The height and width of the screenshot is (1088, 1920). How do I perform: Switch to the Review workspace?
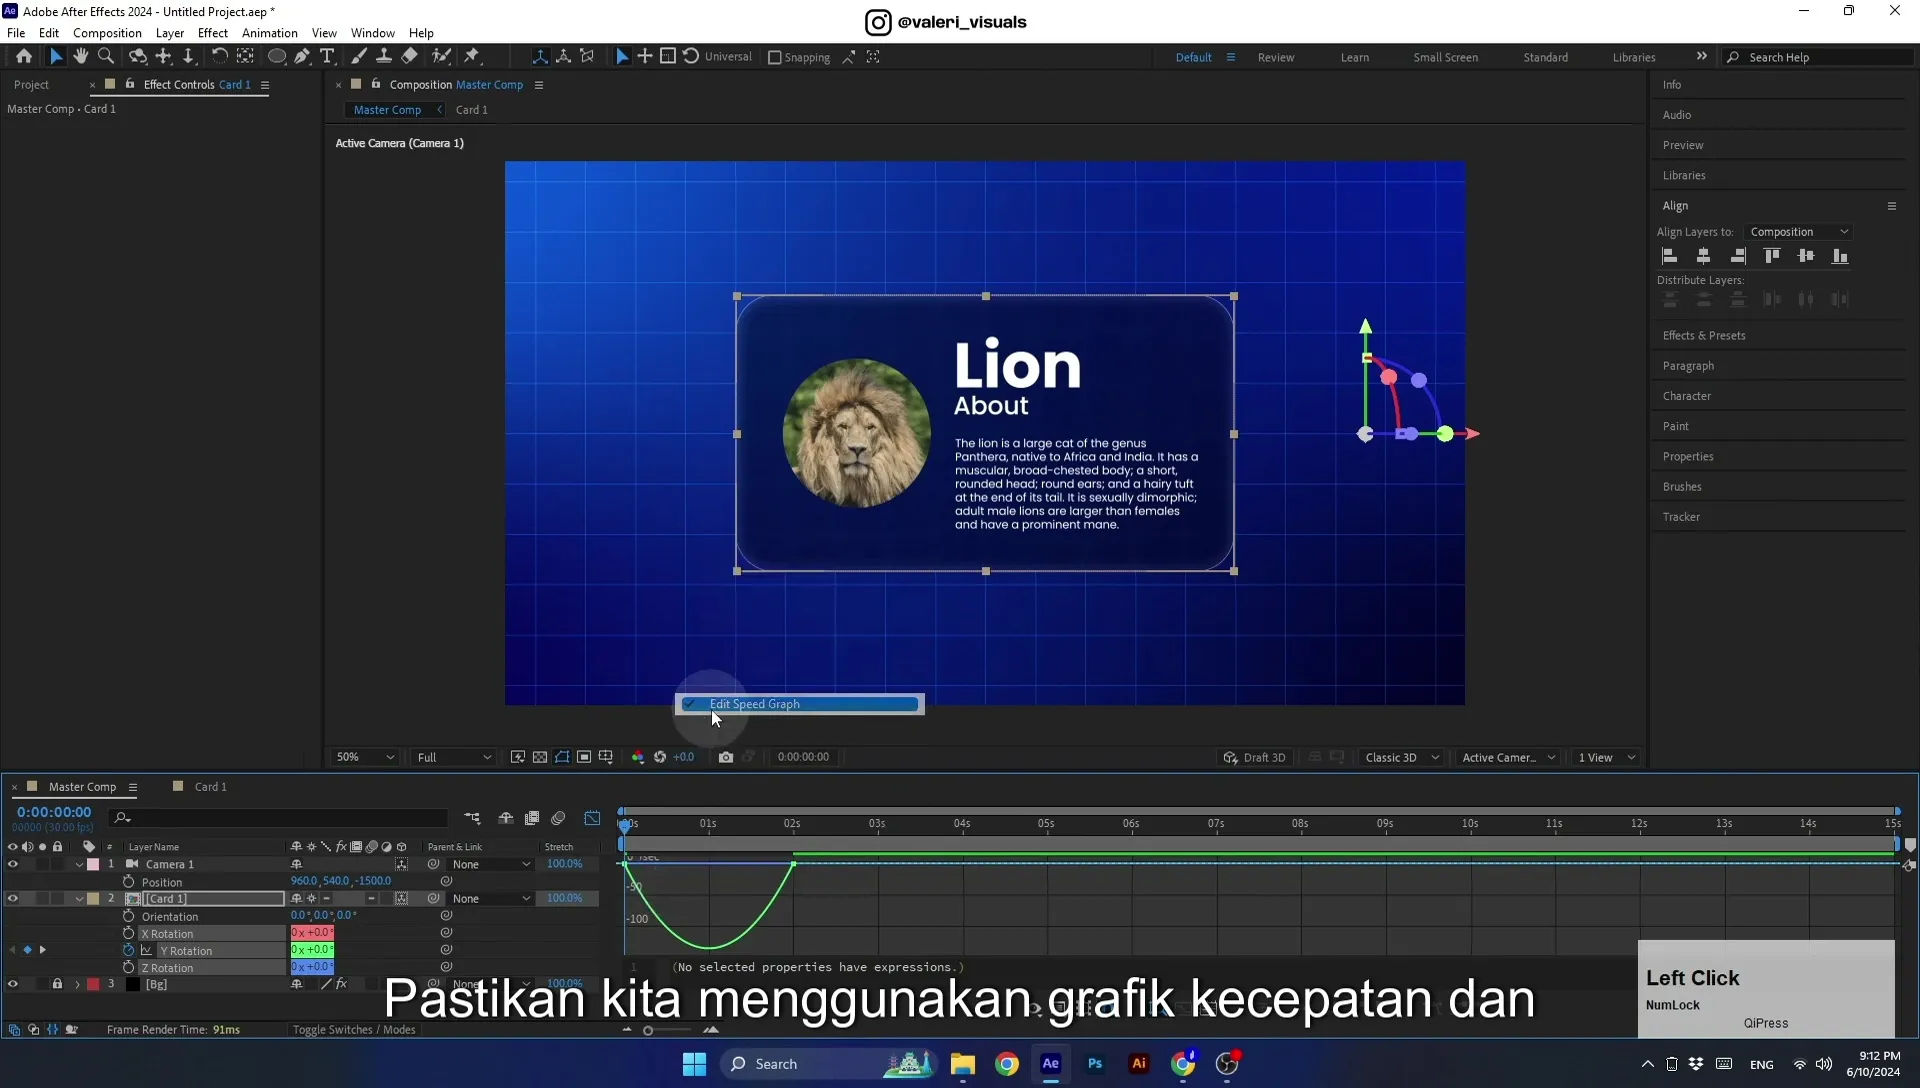pos(1276,57)
